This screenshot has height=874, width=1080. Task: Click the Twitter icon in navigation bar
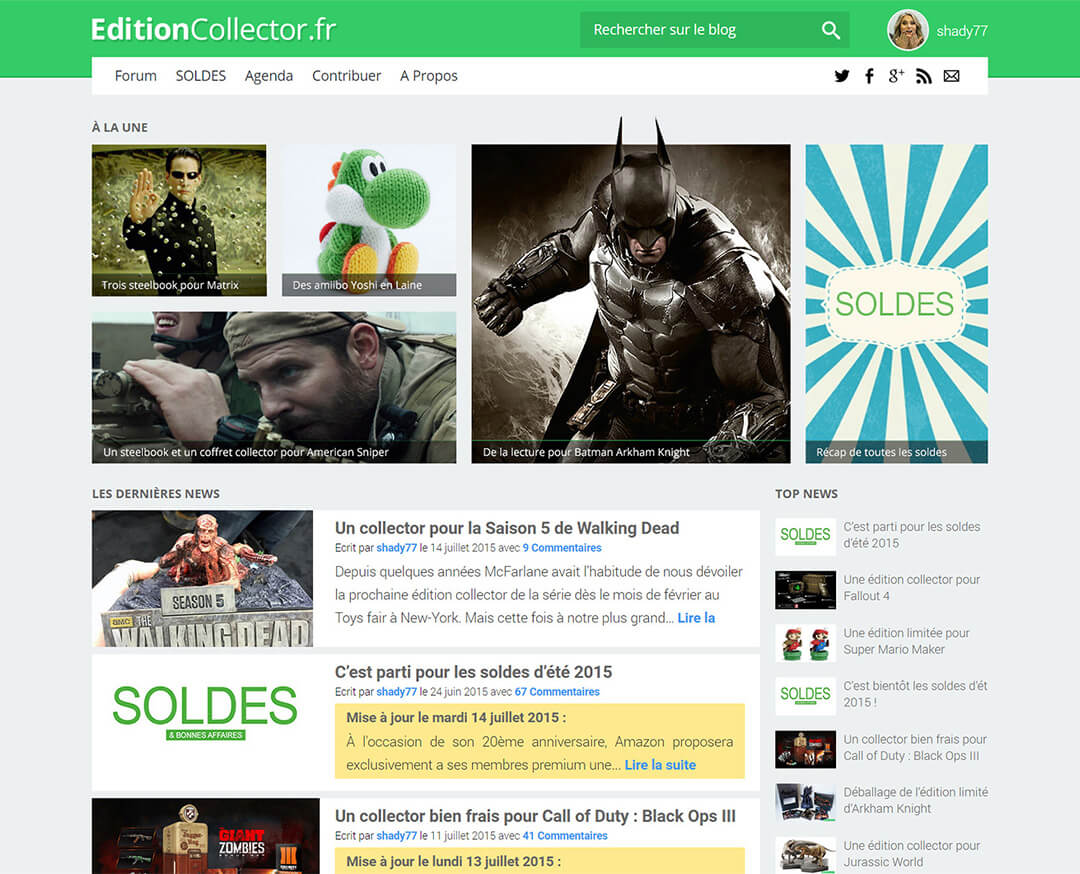pos(842,76)
